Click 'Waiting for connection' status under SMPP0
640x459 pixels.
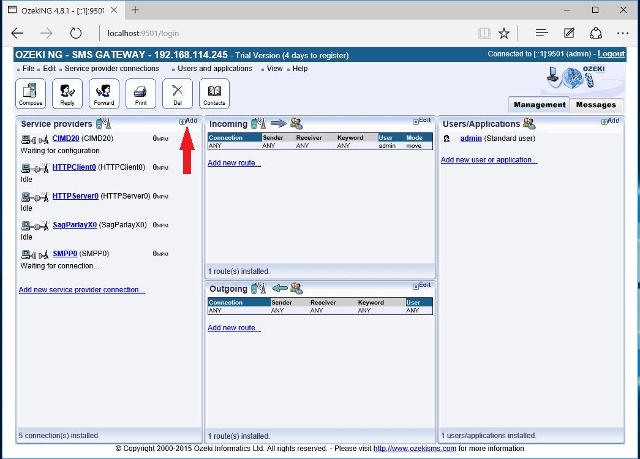(59, 266)
